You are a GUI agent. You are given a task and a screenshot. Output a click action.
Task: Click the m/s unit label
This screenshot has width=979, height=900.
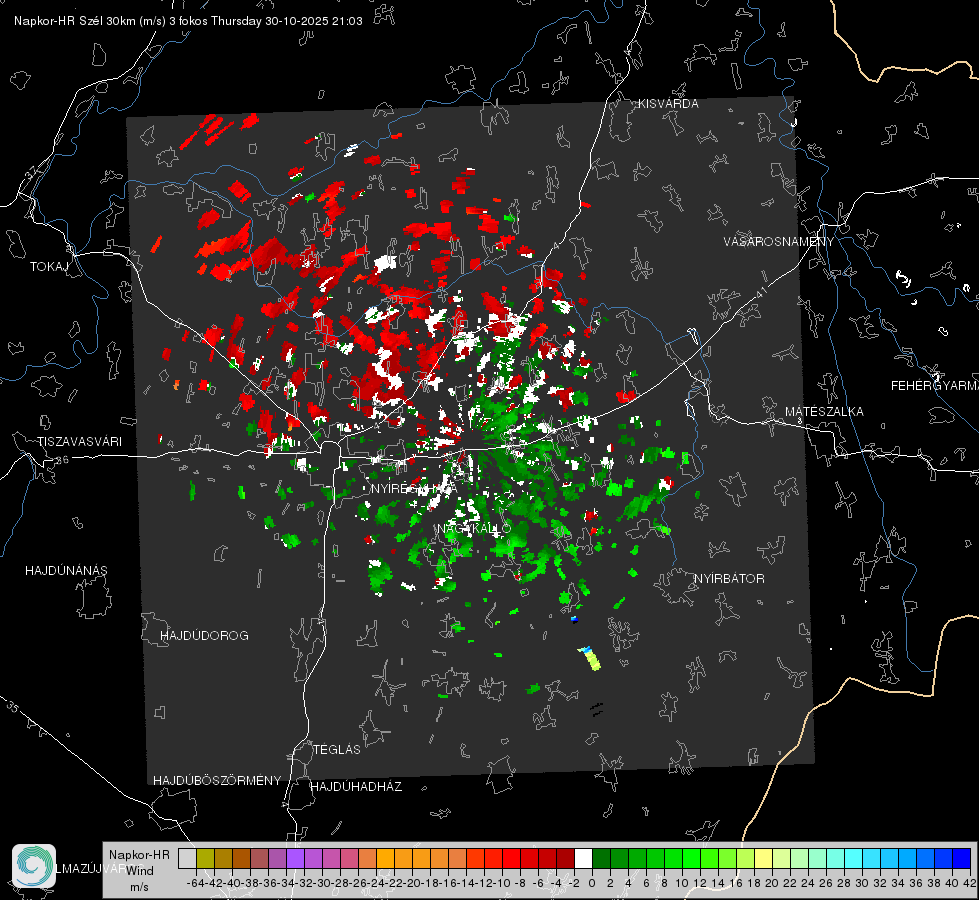click(x=139, y=887)
